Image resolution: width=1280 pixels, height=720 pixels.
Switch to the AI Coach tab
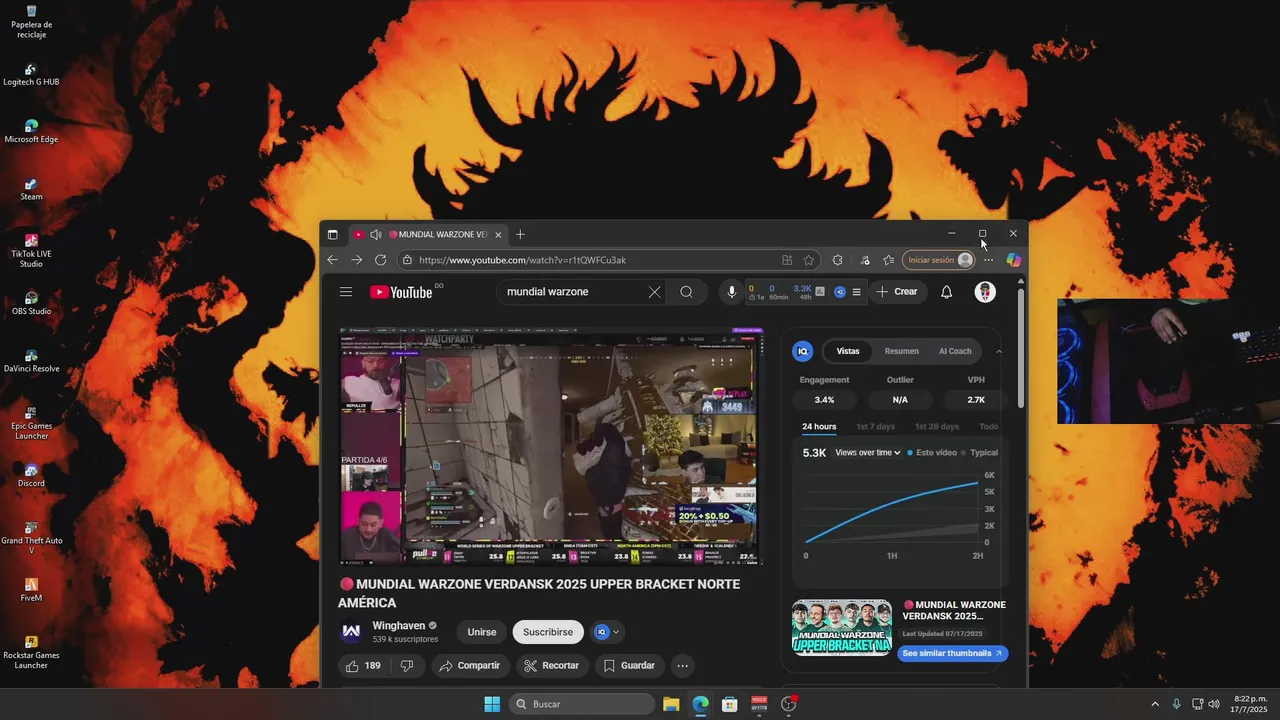pos(955,351)
